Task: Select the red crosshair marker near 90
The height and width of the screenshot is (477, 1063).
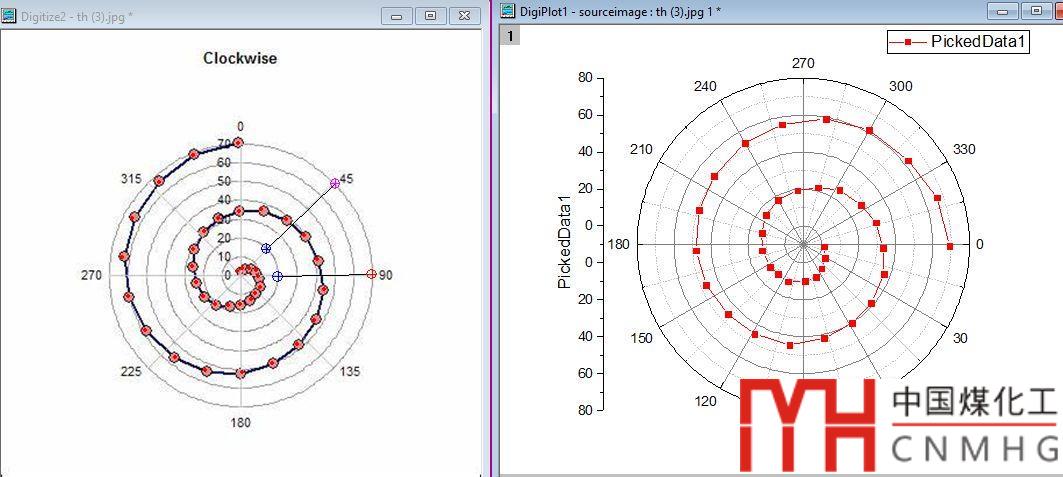Action: [371, 274]
